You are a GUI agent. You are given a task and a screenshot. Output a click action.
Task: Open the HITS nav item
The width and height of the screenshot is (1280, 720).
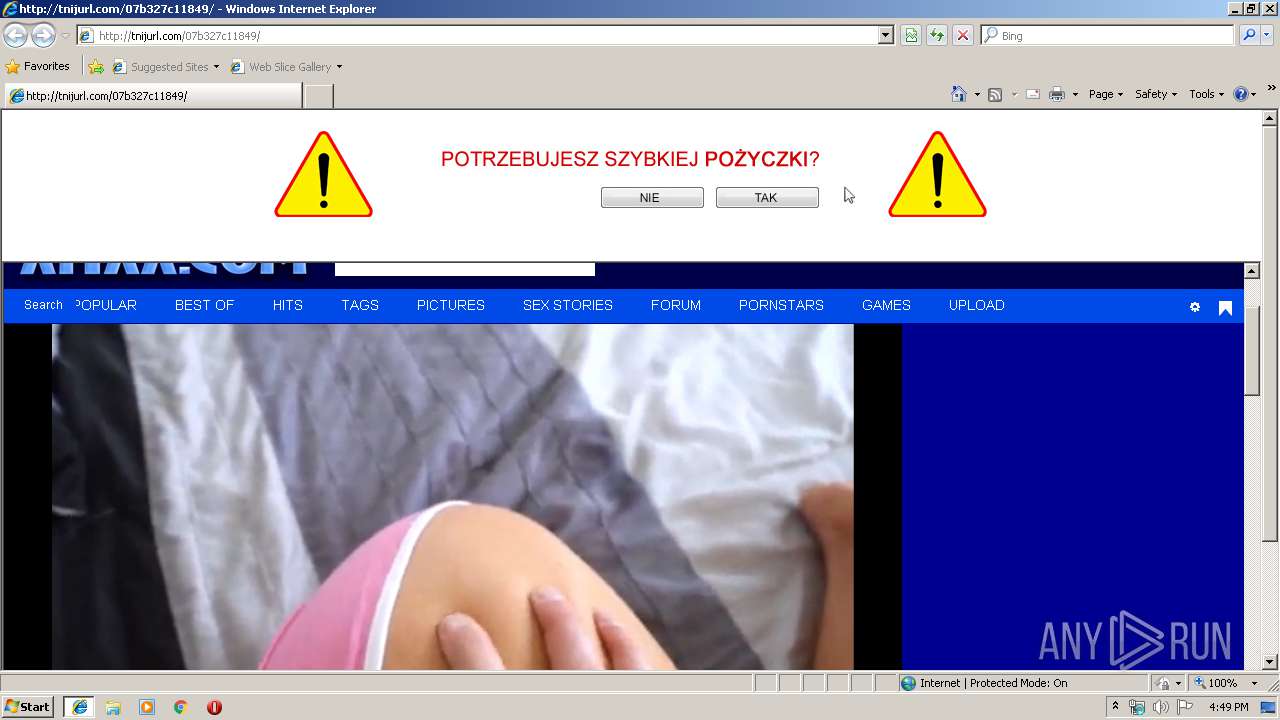(x=288, y=305)
